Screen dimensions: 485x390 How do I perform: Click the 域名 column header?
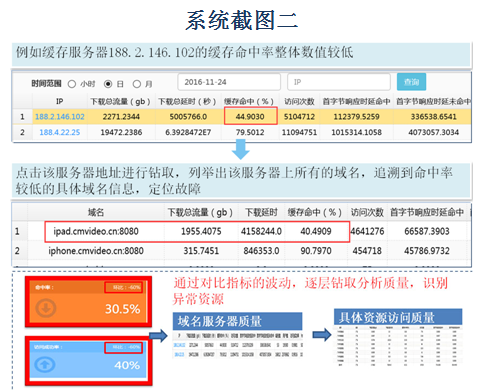pyautogui.click(x=96, y=212)
